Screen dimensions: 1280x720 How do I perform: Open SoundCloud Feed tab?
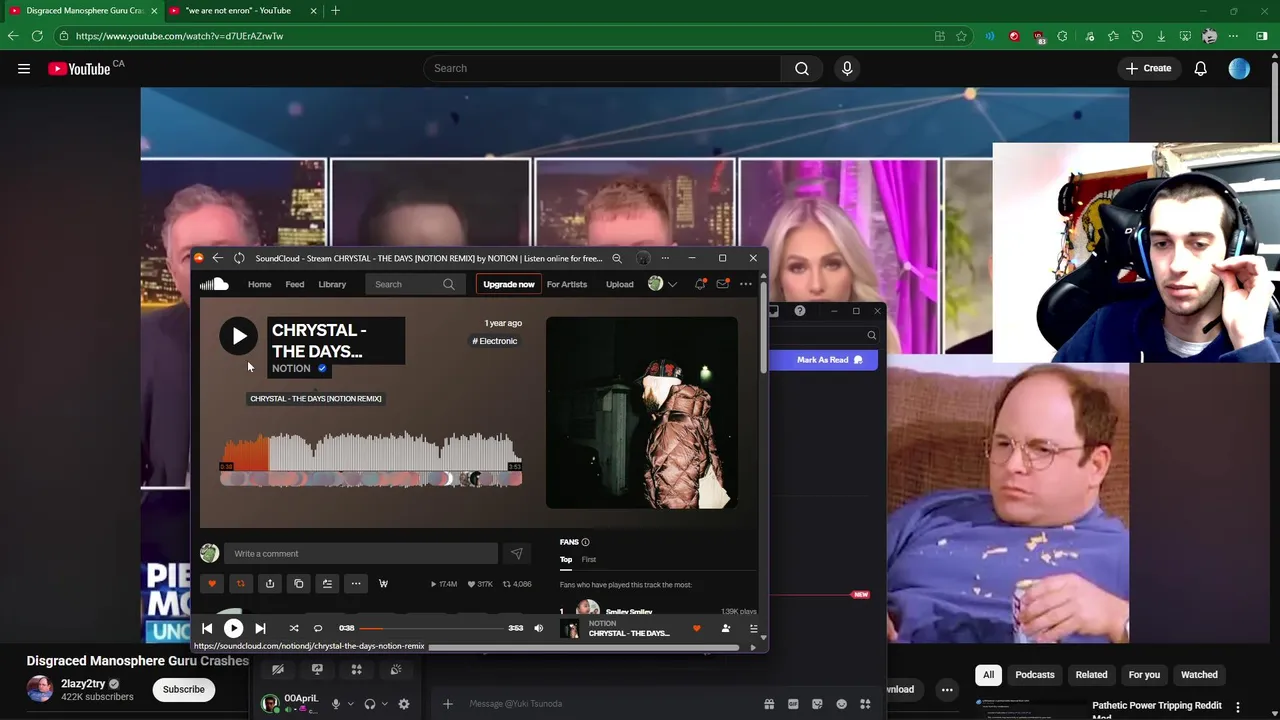[x=294, y=284]
